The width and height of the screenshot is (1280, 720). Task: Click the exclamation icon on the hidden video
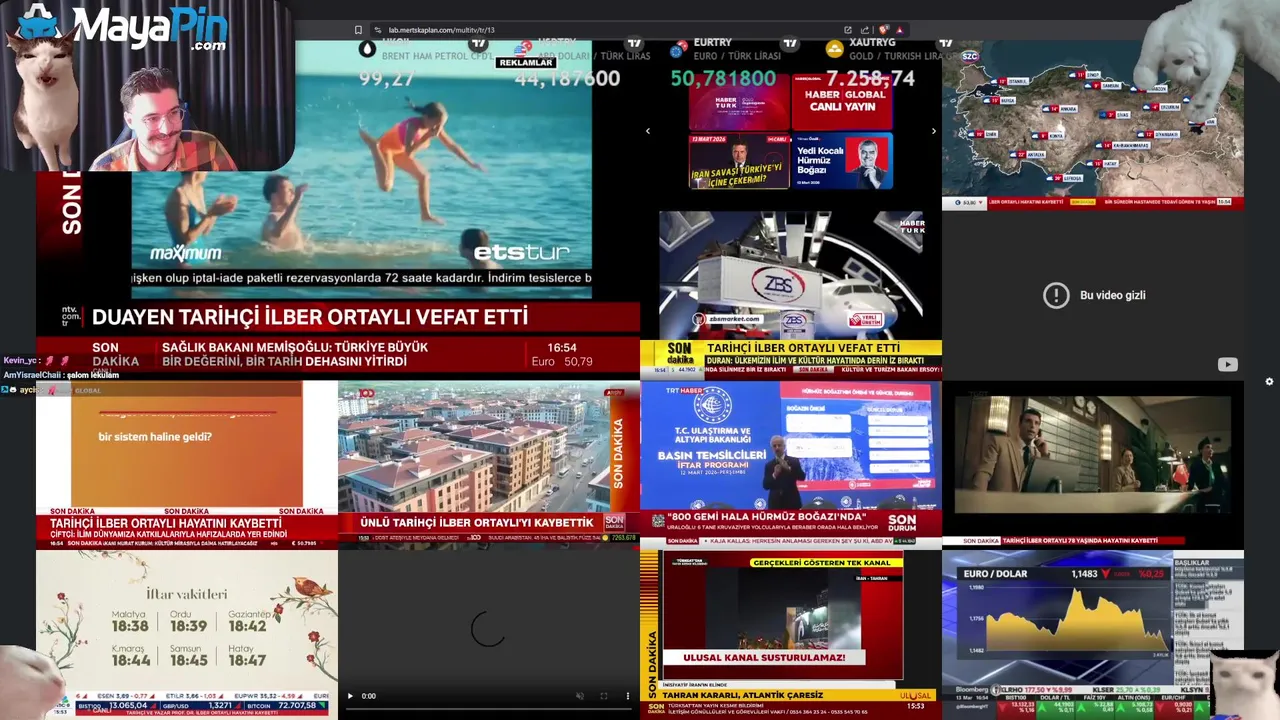1056,295
